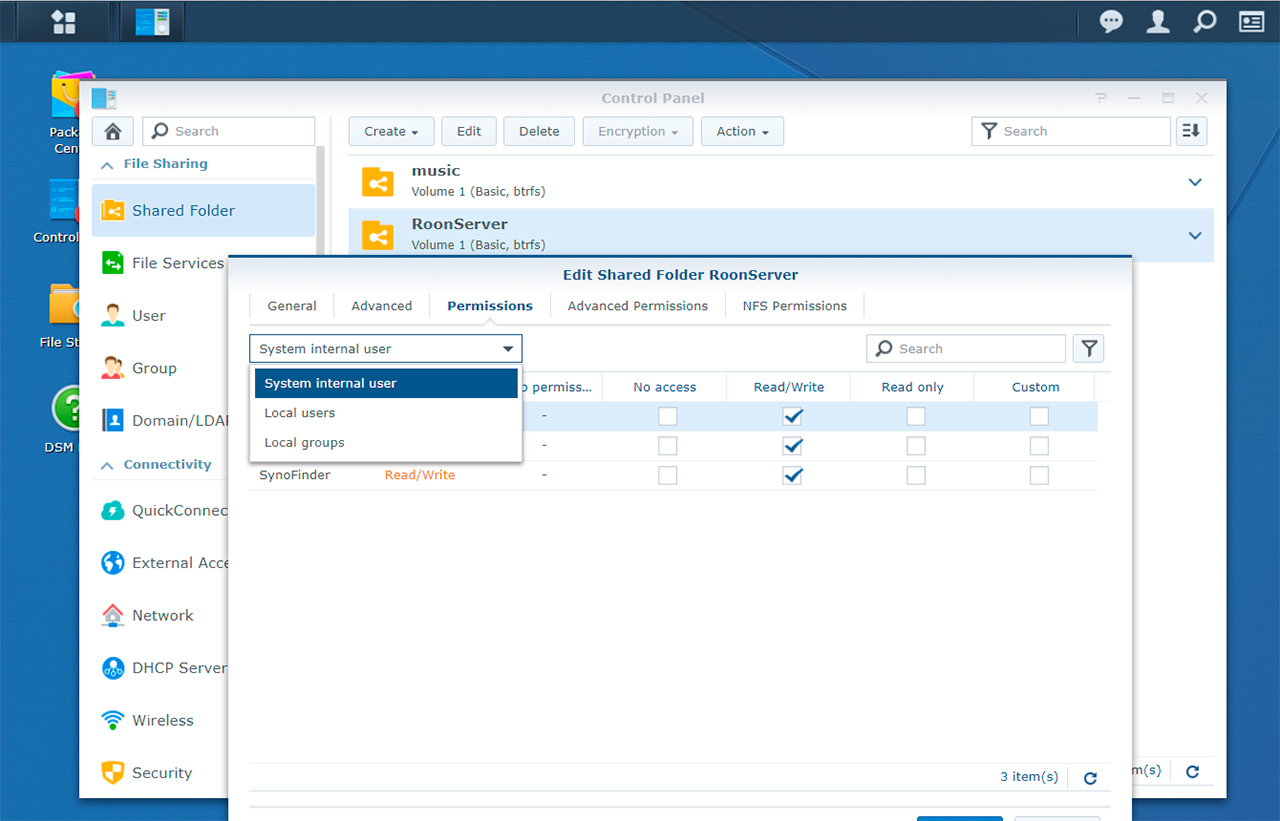The image size is (1280, 821).
Task: Switch to the NFS Permissions tab
Action: pos(795,306)
